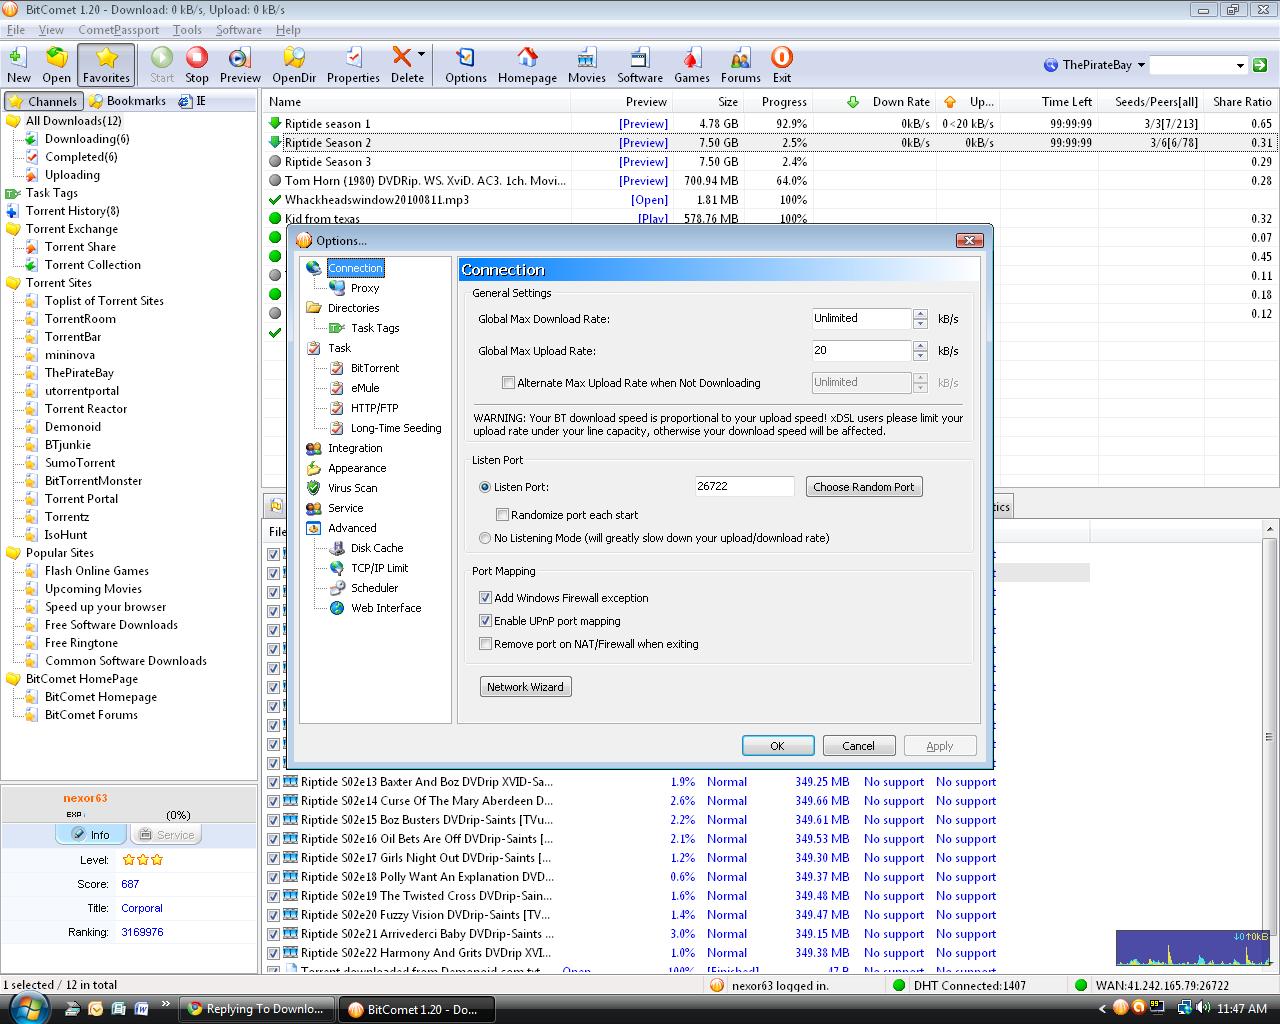Click the Options icon in the toolbar
Image resolution: width=1280 pixels, height=1024 pixels.
click(465, 63)
